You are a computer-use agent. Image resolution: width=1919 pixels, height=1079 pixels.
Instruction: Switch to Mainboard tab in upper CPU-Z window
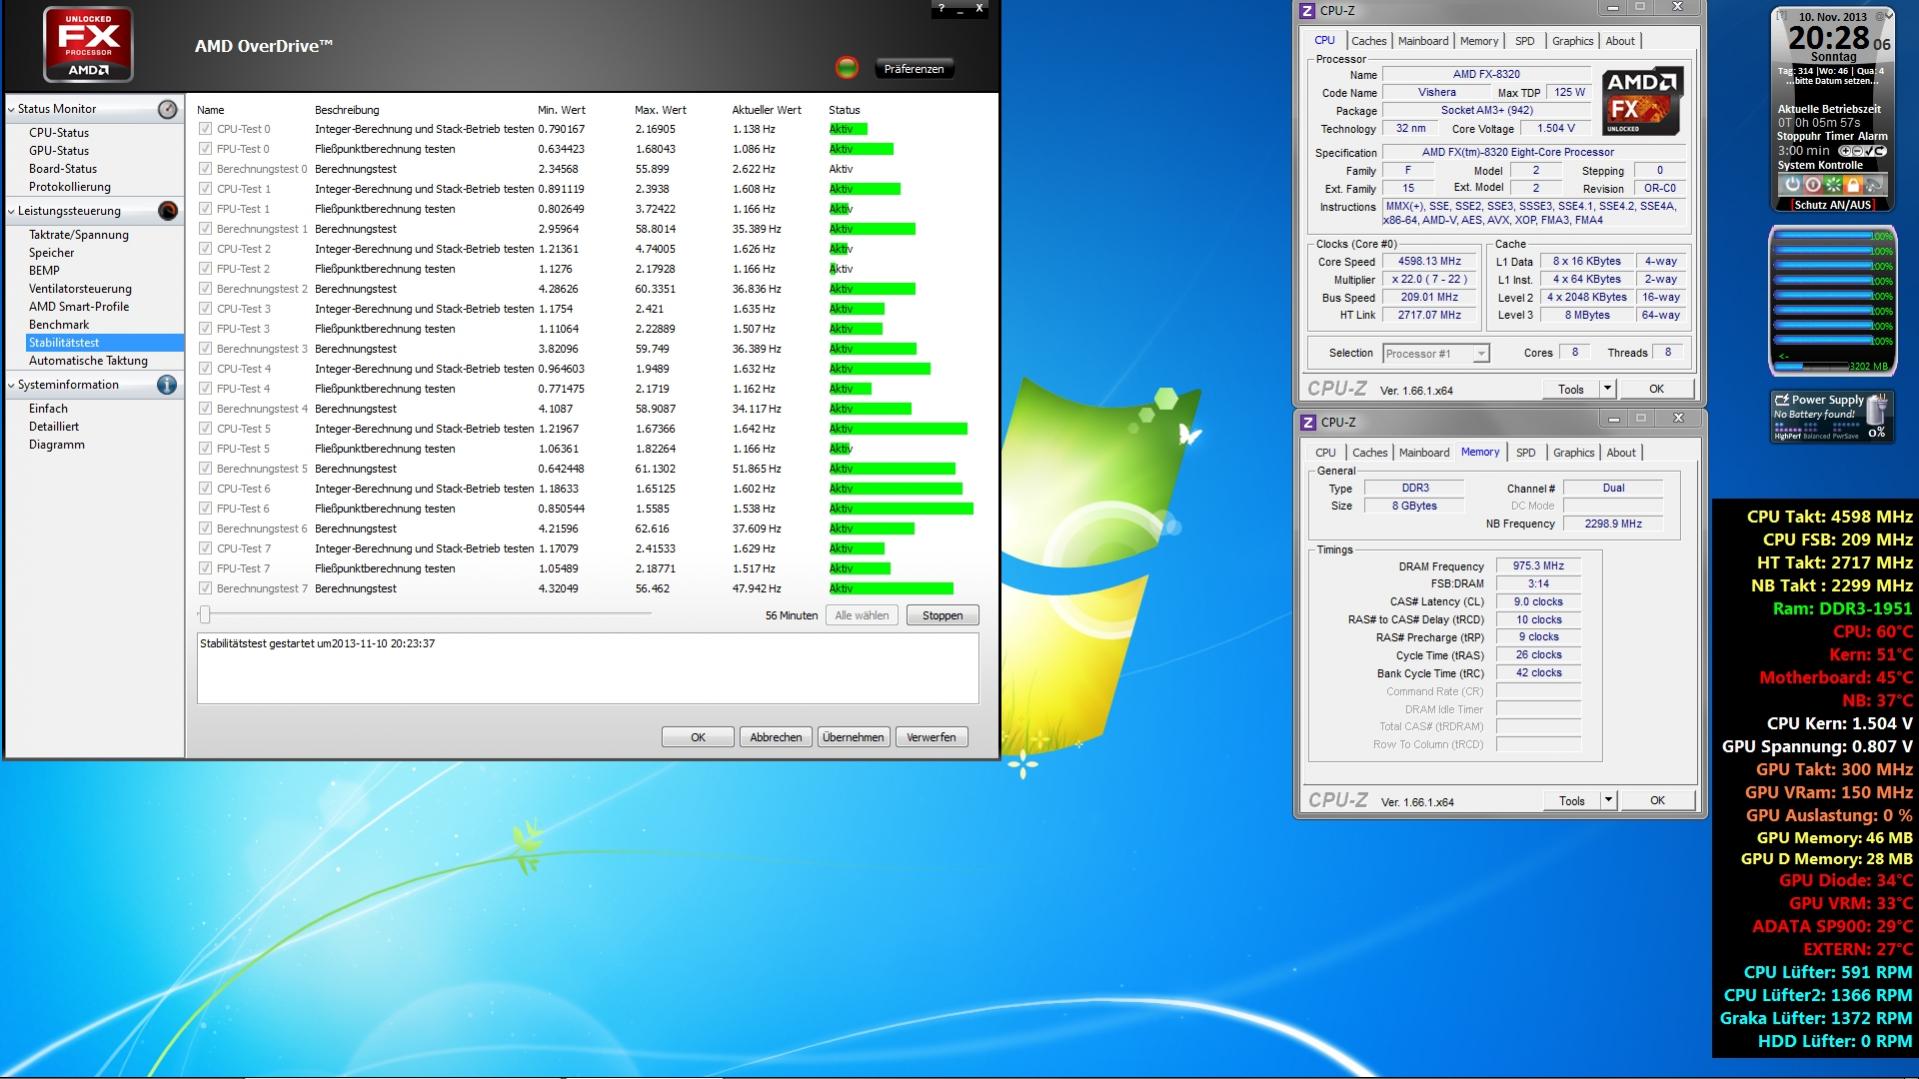[x=1423, y=41]
